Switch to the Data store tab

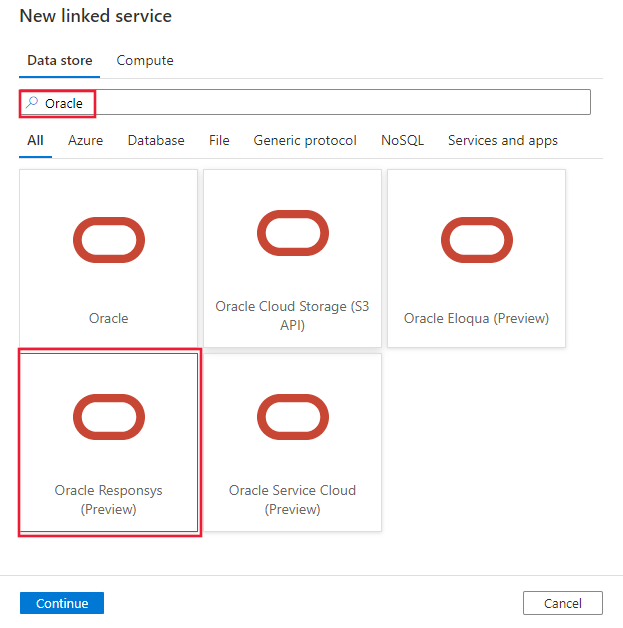pyautogui.click(x=60, y=61)
